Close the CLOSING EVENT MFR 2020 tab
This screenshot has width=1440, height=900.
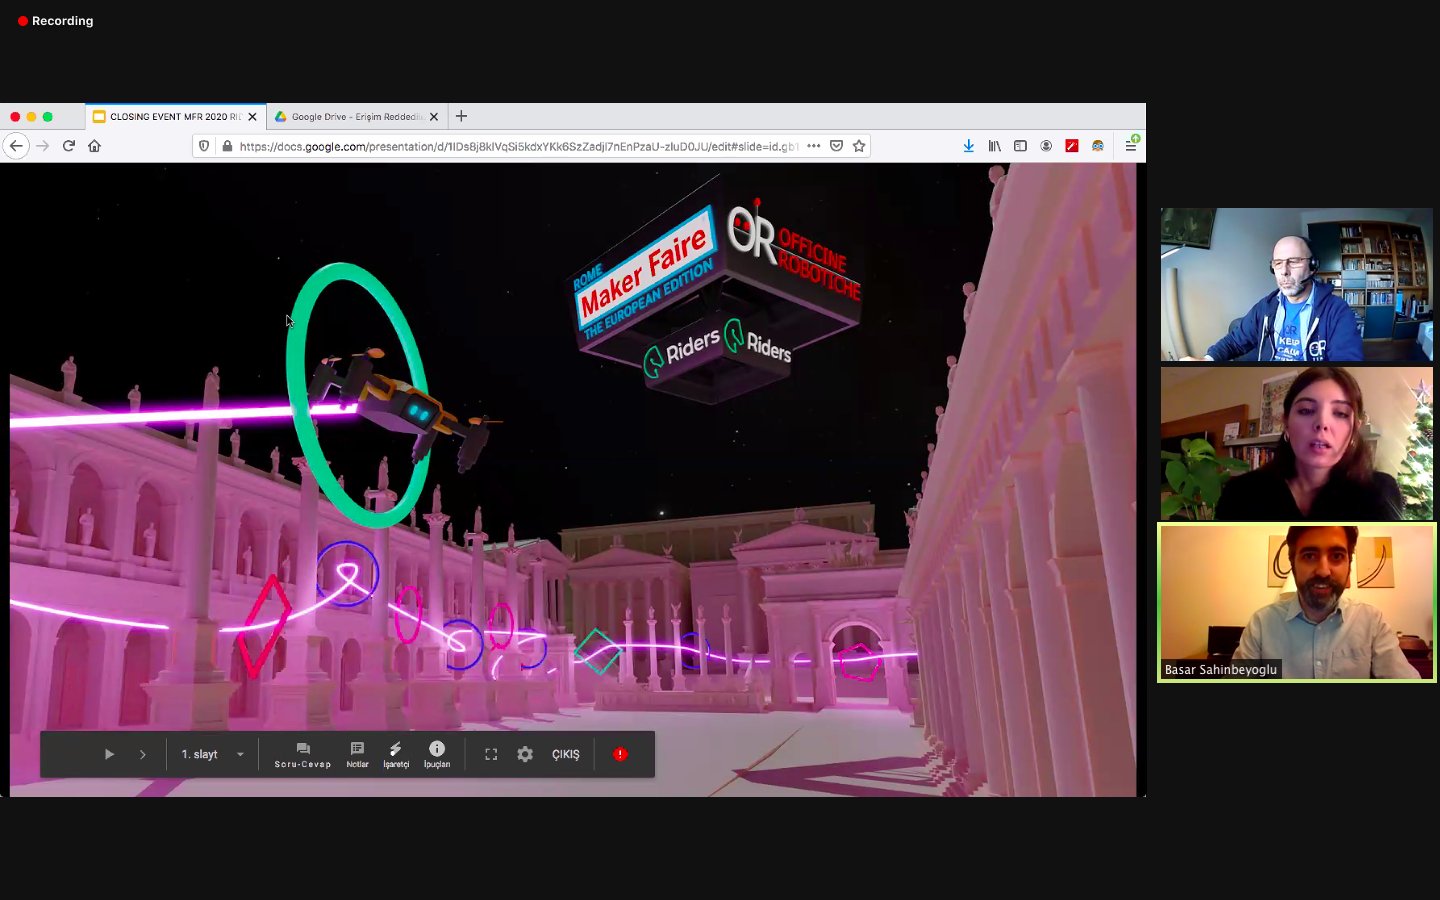click(x=252, y=117)
